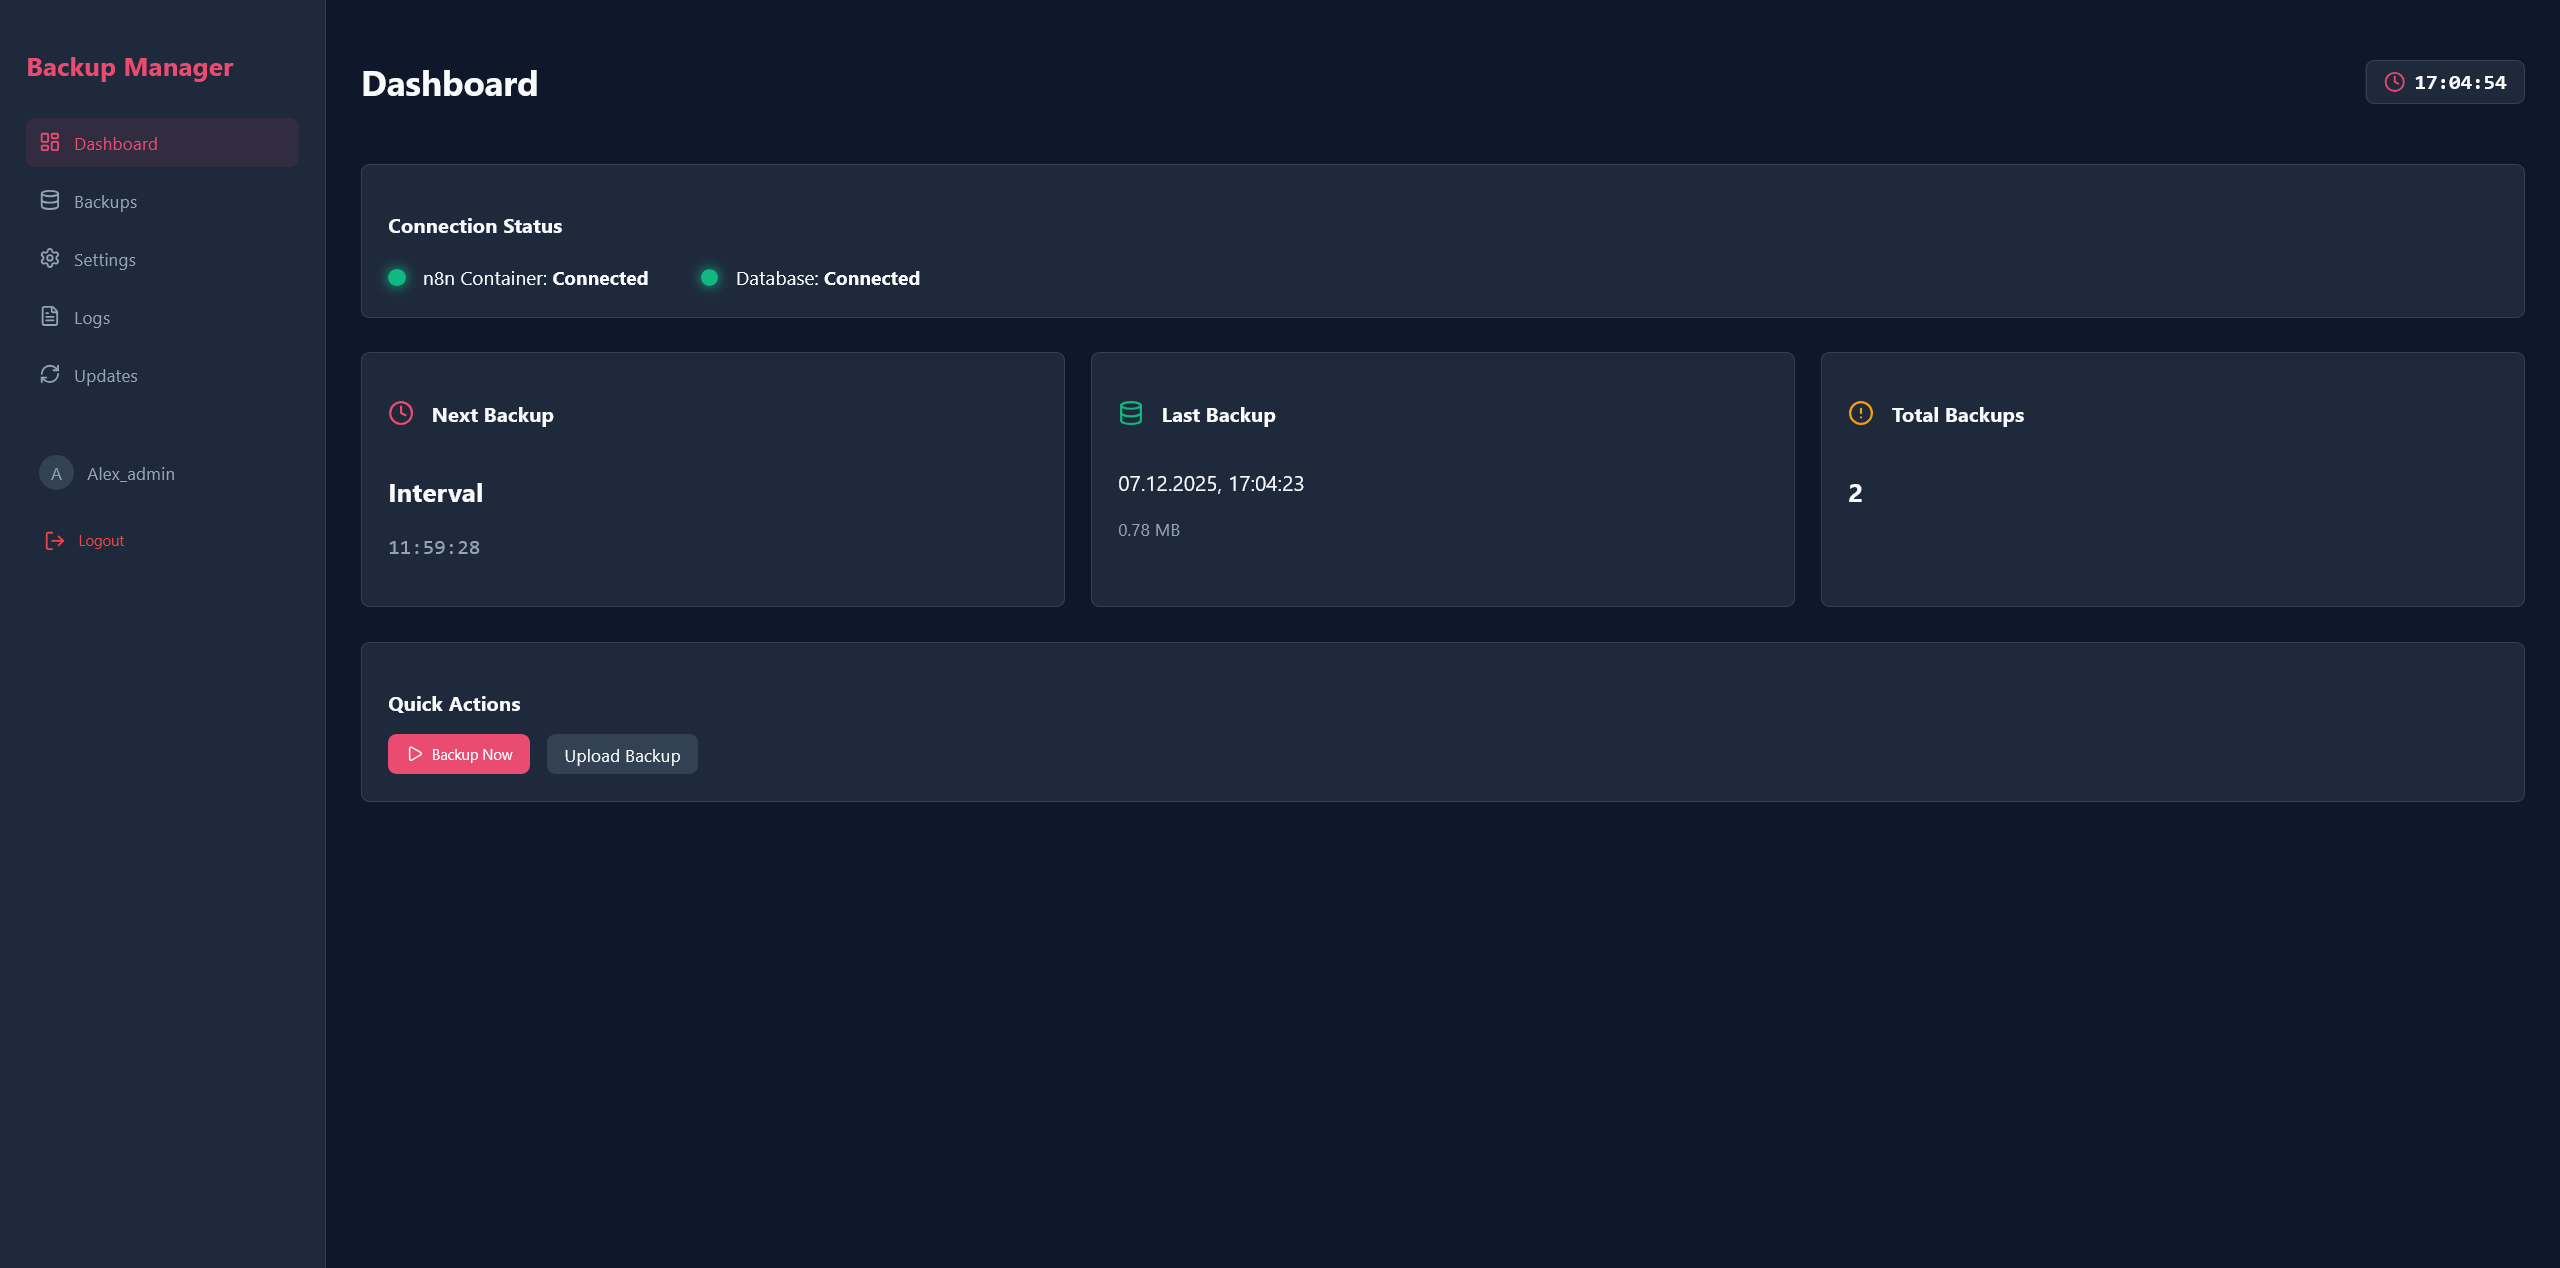Viewport: 2560px width, 1268px height.
Task: Click the Backup Manager title
Action: coord(130,67)
